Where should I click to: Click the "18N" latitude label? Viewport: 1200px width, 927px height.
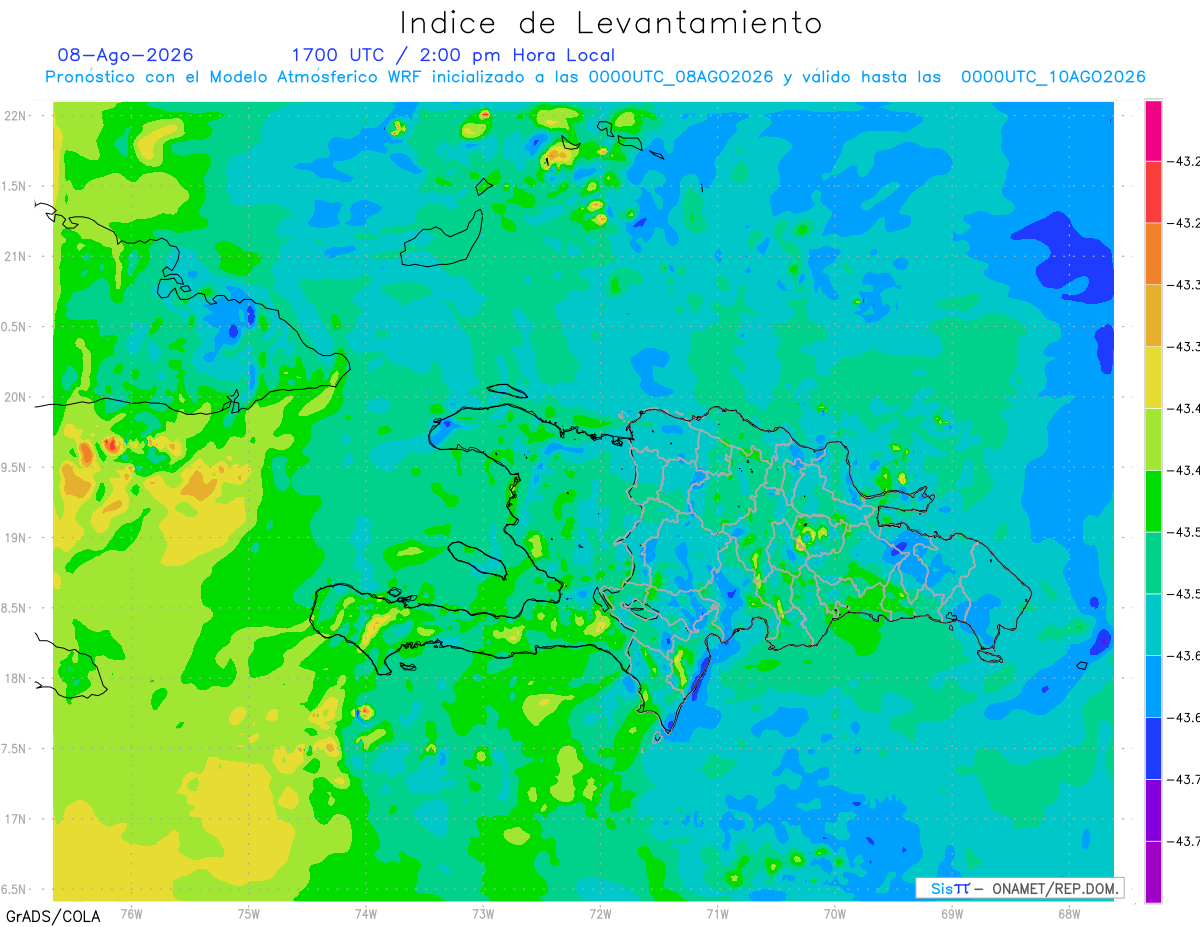(x=16, y=678)
